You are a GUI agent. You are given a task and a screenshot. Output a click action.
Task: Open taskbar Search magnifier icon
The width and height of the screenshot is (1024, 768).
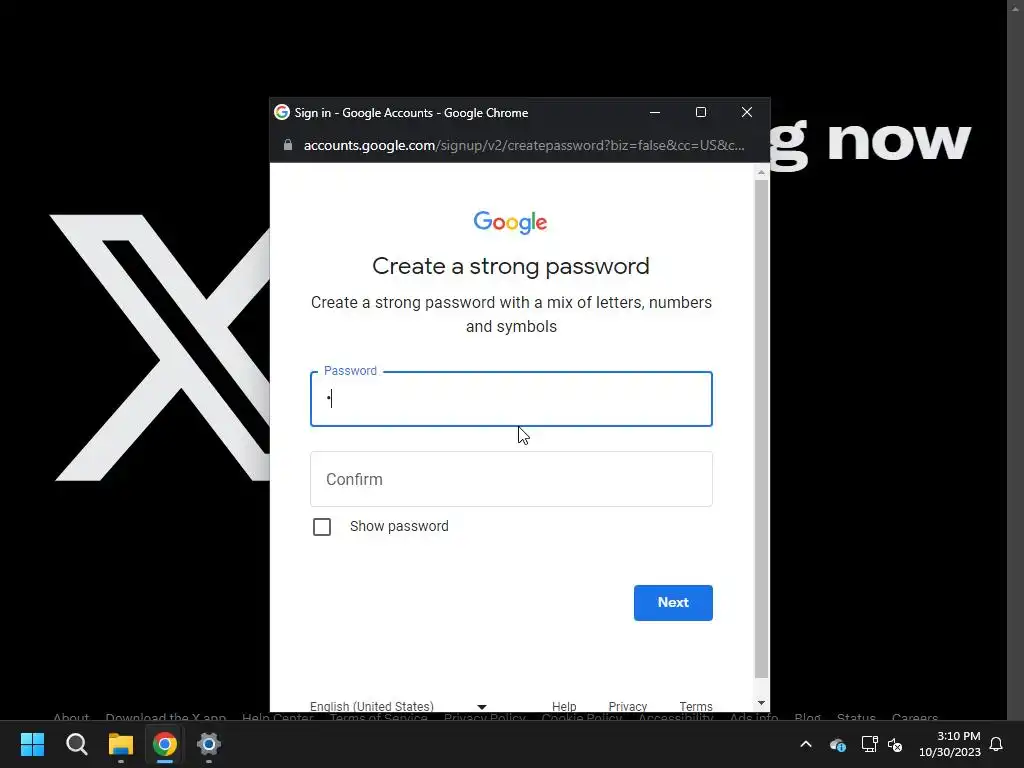tap(76, 744)
